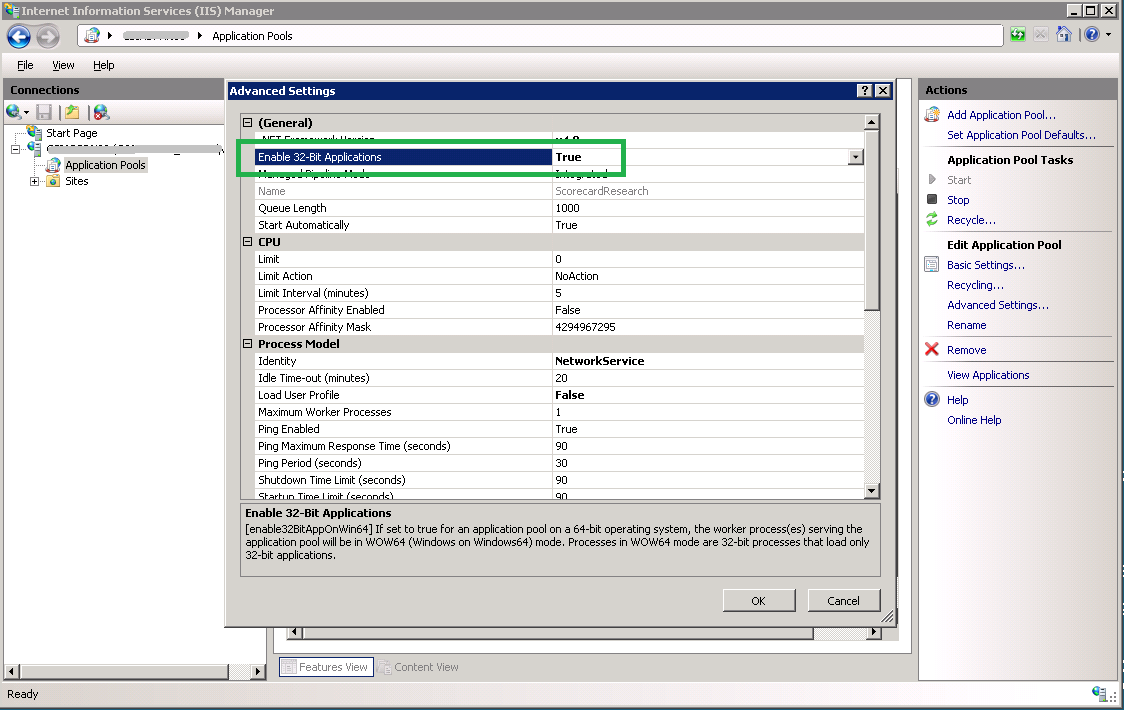1124x710 pixels.
Task: Open Online Help link
Action: click(x=974, y=420)
